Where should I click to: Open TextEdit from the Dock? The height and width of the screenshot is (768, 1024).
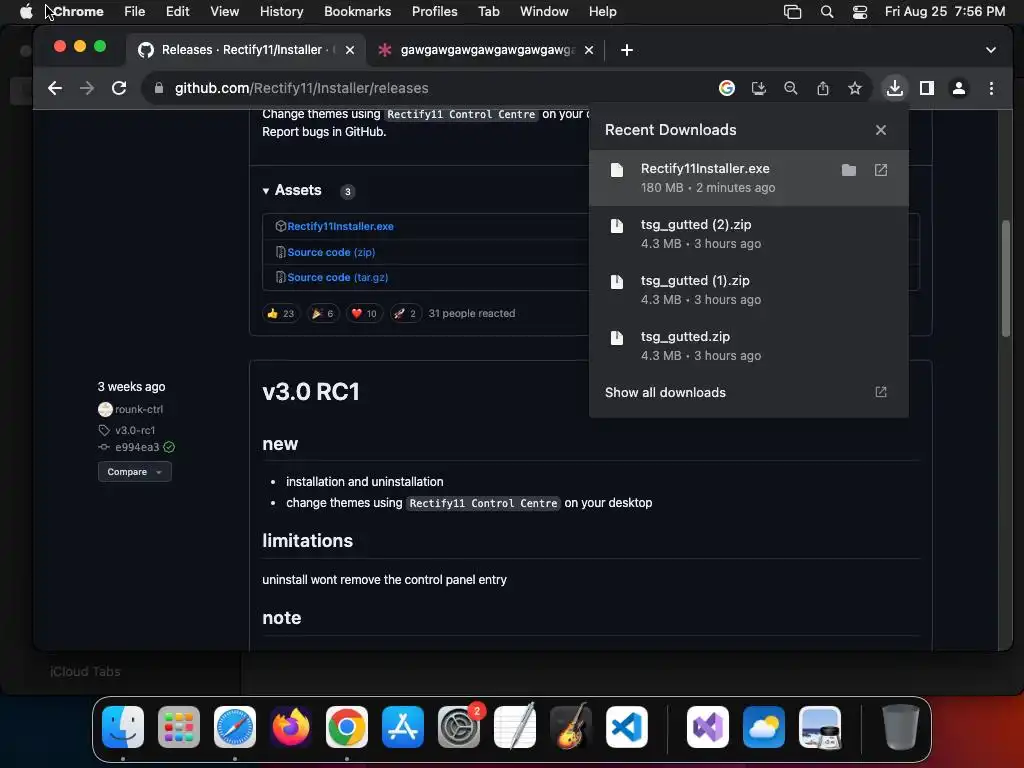coord(515,727)
